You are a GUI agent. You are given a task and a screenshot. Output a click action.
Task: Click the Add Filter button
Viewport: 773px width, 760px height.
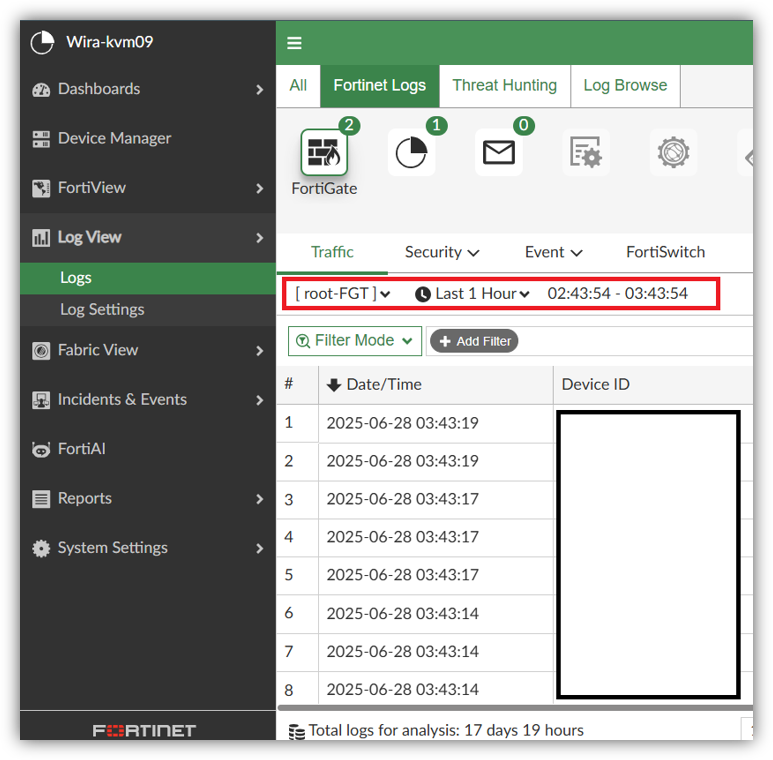pos(474,341)
